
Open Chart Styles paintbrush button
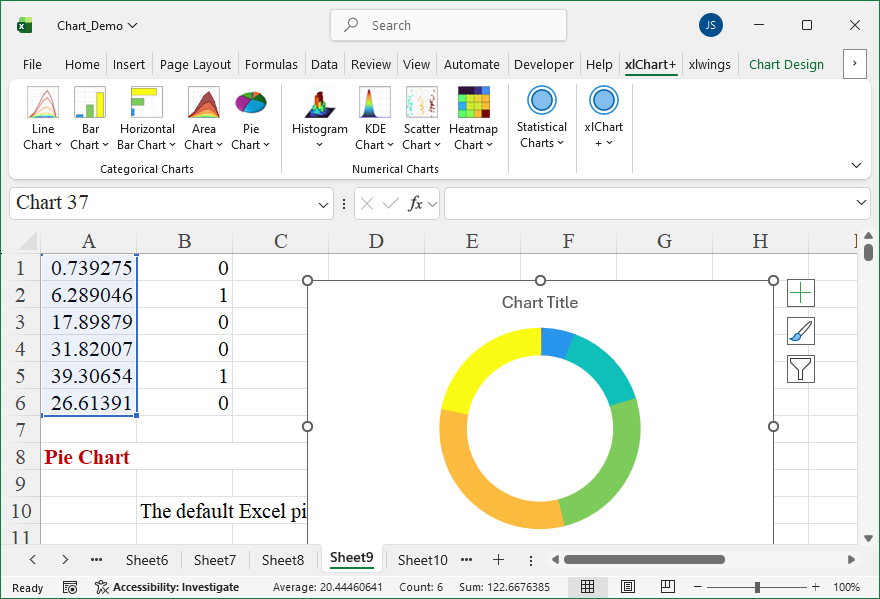point(801,331)
